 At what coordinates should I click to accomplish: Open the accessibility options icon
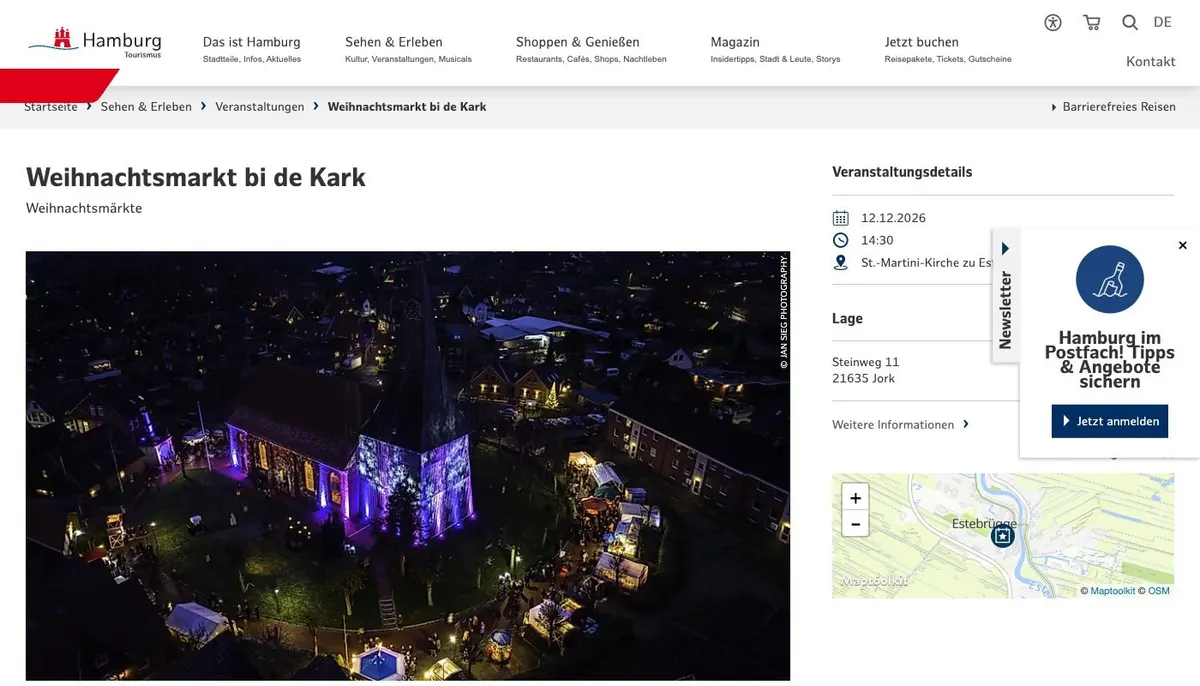[1053, 22]
